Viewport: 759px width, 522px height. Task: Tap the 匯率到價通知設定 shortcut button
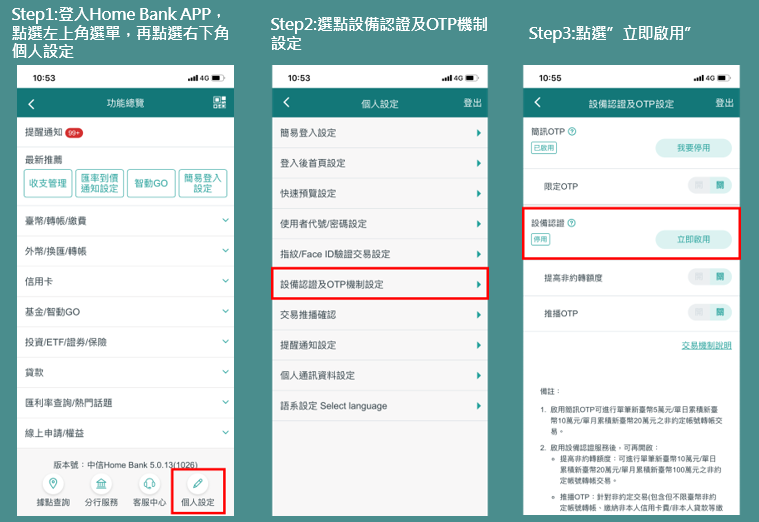[100, 183]
